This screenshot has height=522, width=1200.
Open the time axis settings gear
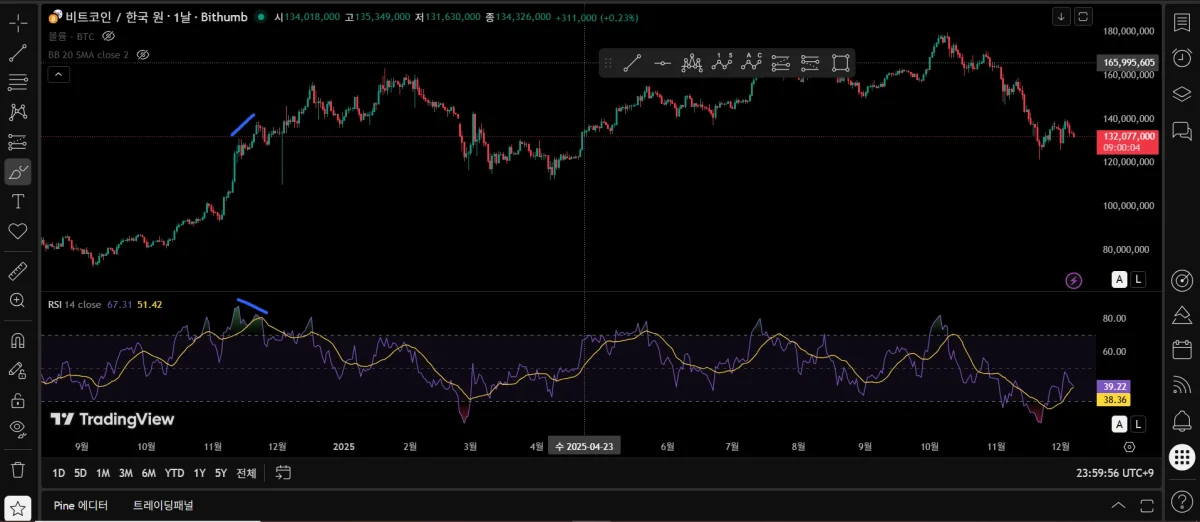point(1130,447)
